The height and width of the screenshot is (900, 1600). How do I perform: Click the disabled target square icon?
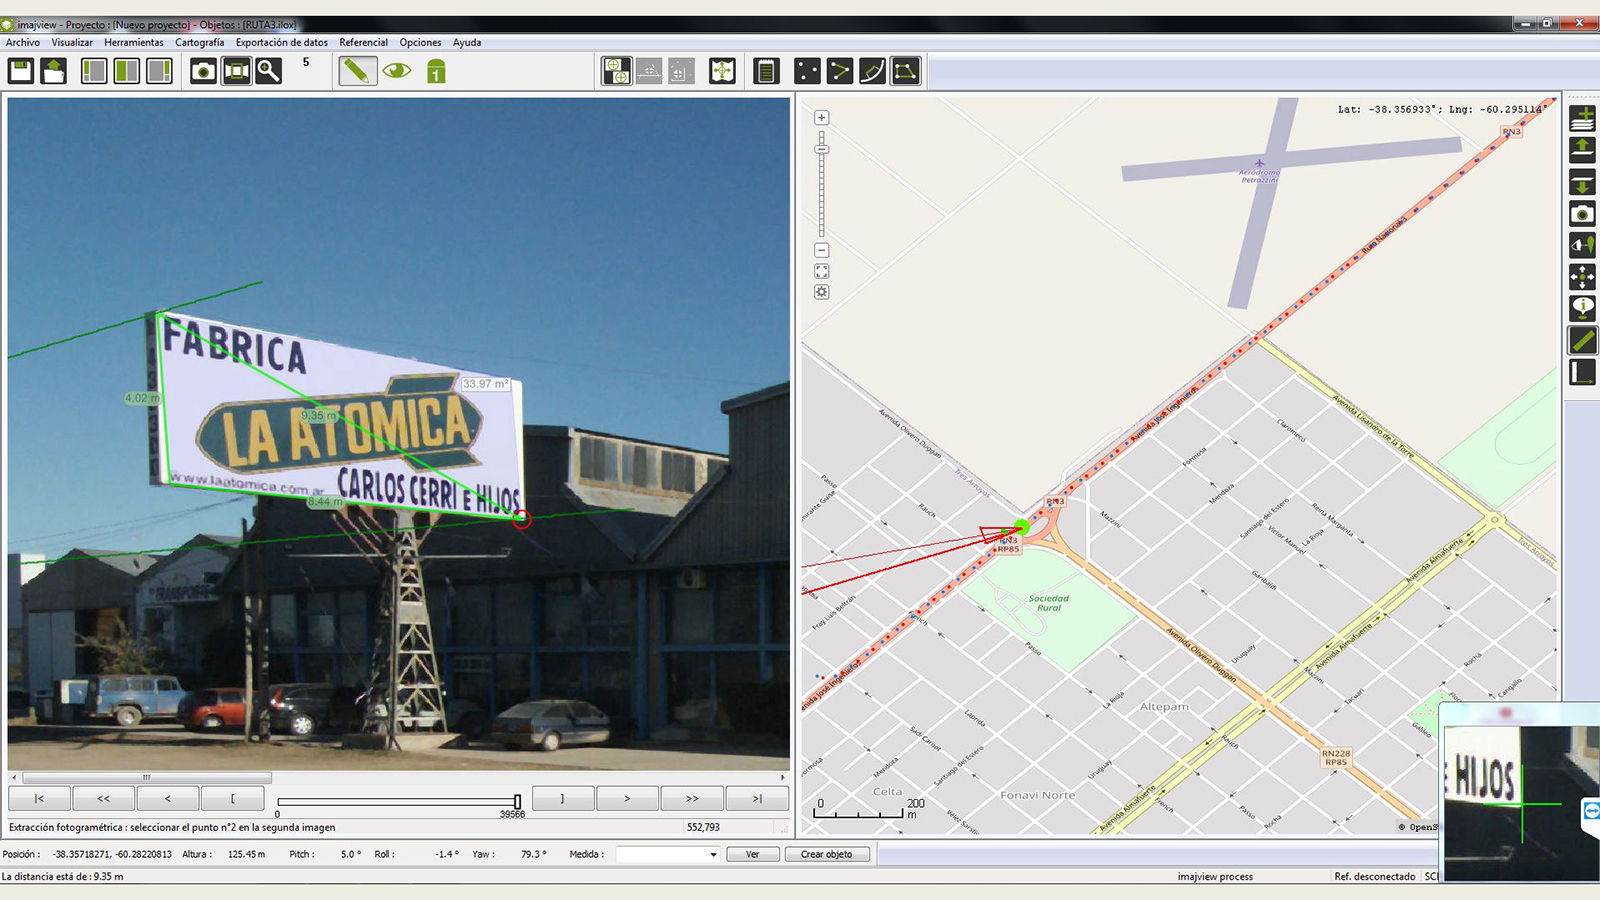[681, 71]
